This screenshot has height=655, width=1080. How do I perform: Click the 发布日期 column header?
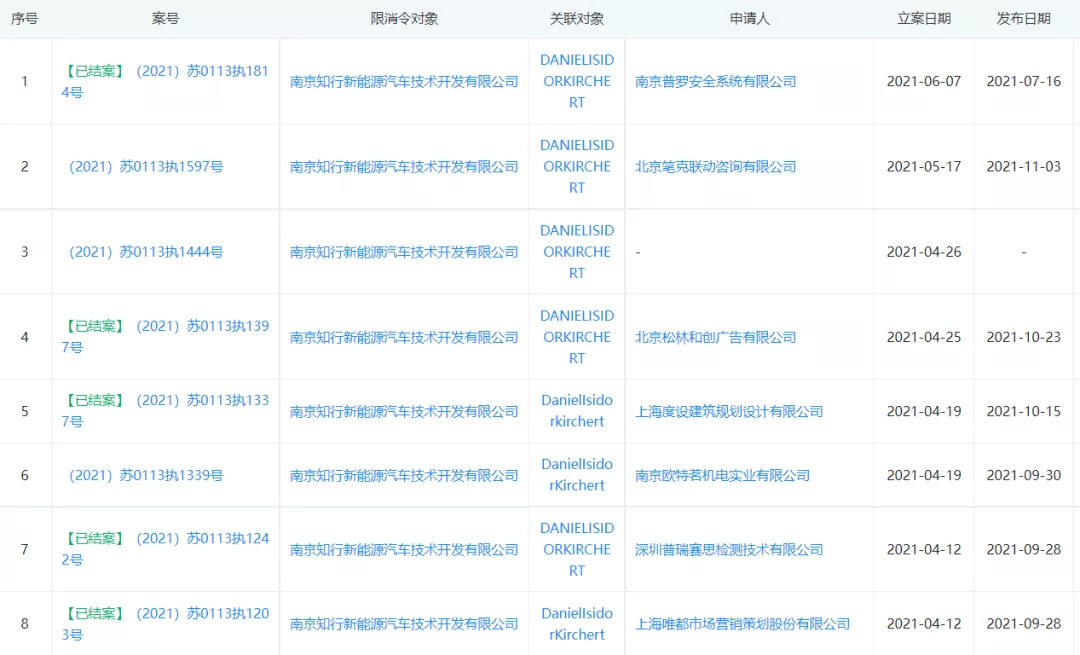(1023, 19)
